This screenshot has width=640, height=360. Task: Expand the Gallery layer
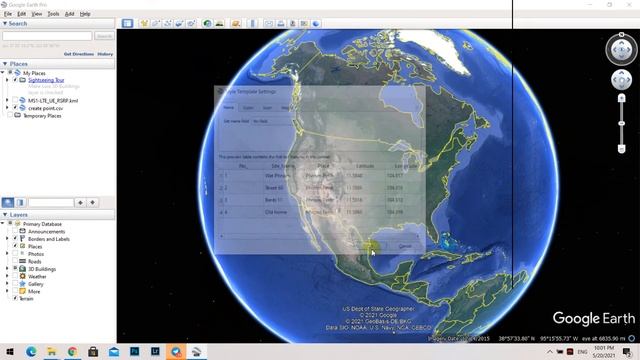point(7,284)
